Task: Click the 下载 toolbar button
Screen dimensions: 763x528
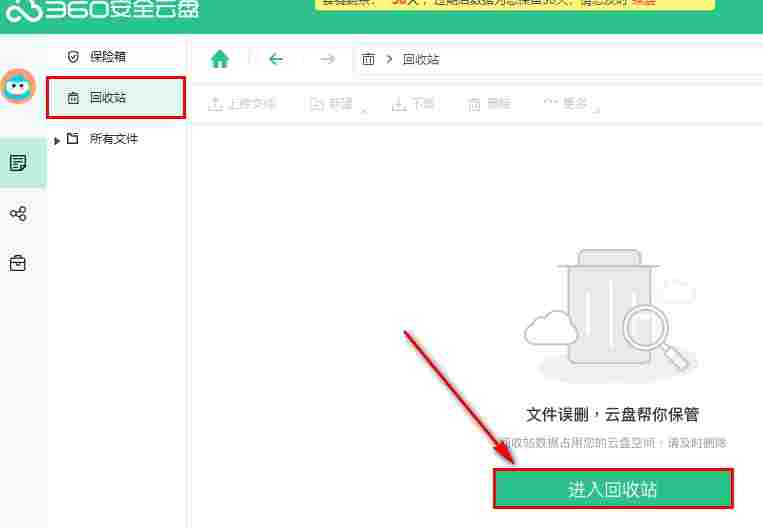Action: point(413,104)
